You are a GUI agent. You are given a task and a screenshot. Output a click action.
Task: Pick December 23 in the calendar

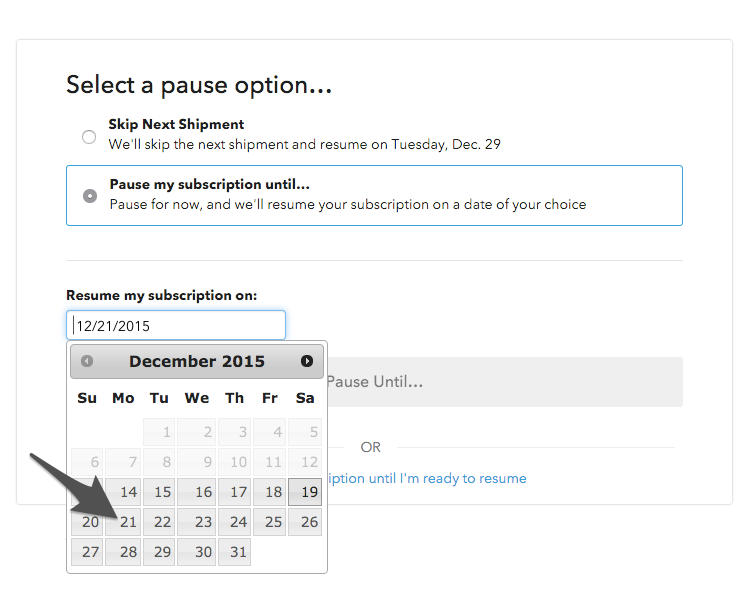197,522
